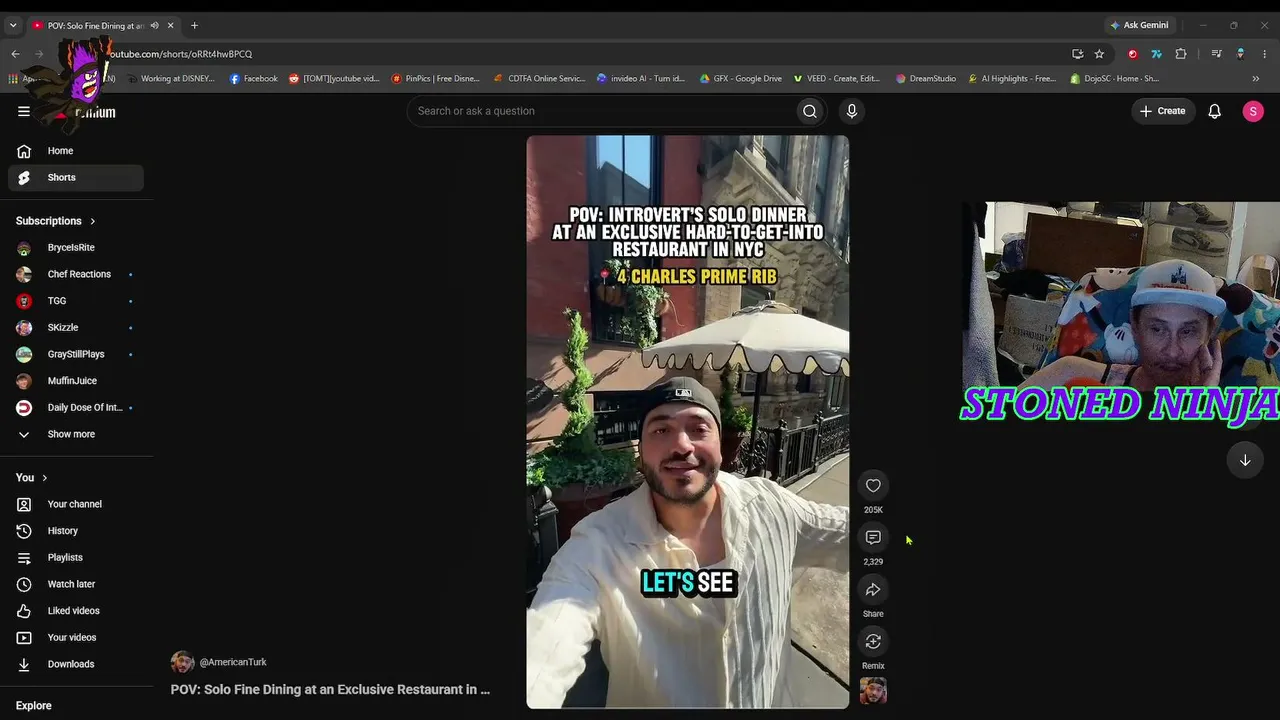1280x720 pixels.
Task: Expand the Subscriptions section
Action: [x=56, y=221]
